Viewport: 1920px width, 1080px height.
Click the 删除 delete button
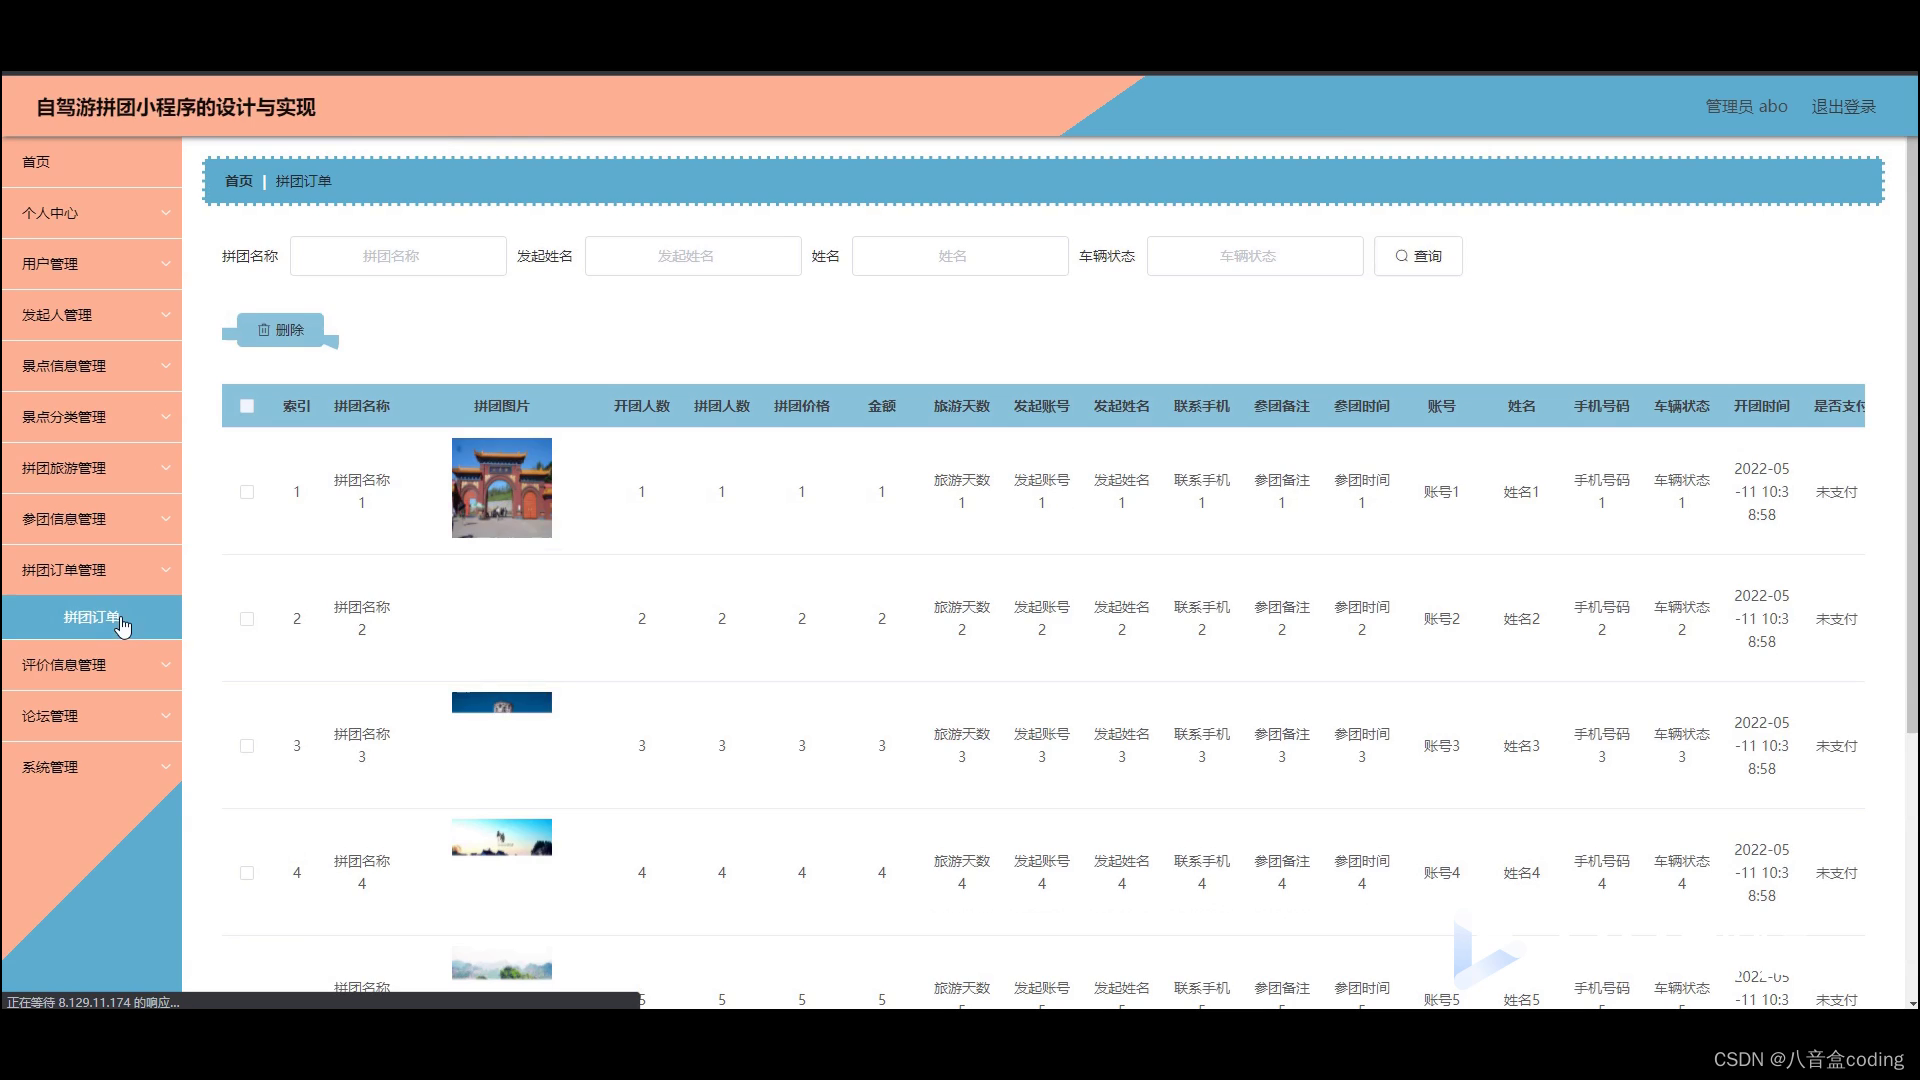(x=281, y=330)
